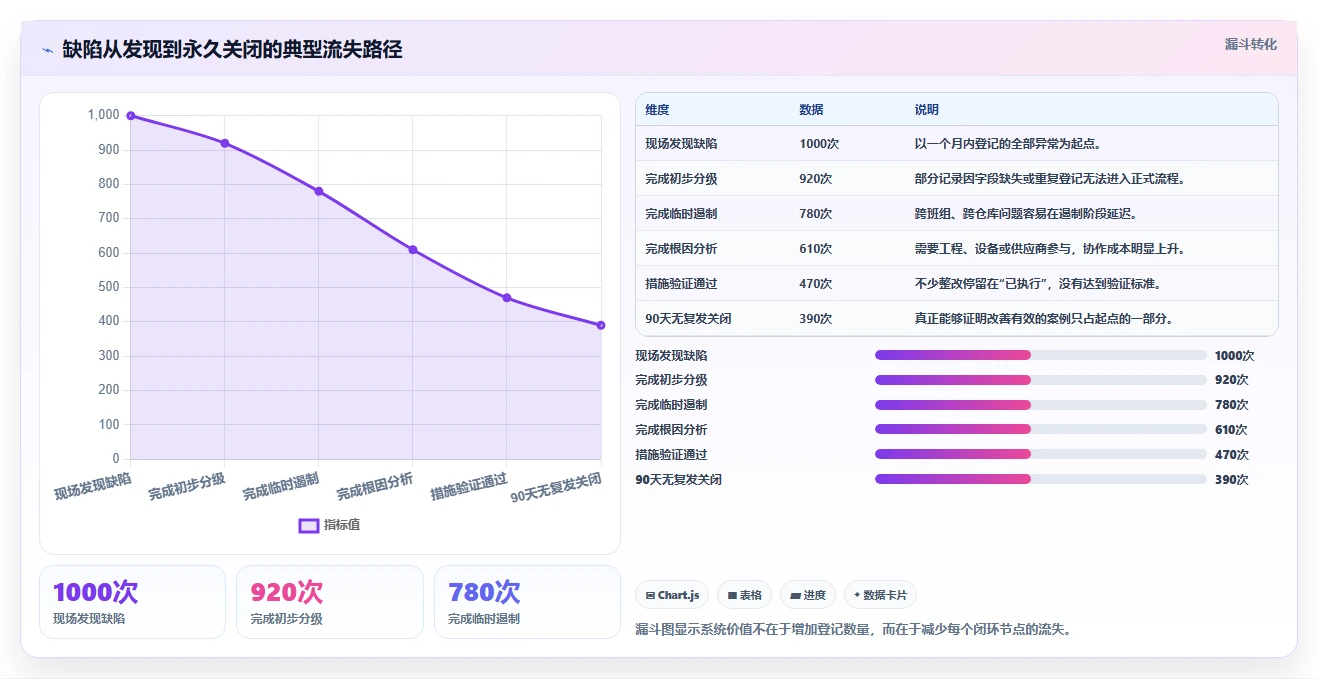Select the chart data point above 完成根因分析
The width and height of the screenshot is (1318, 679).
tap(412, 250)
